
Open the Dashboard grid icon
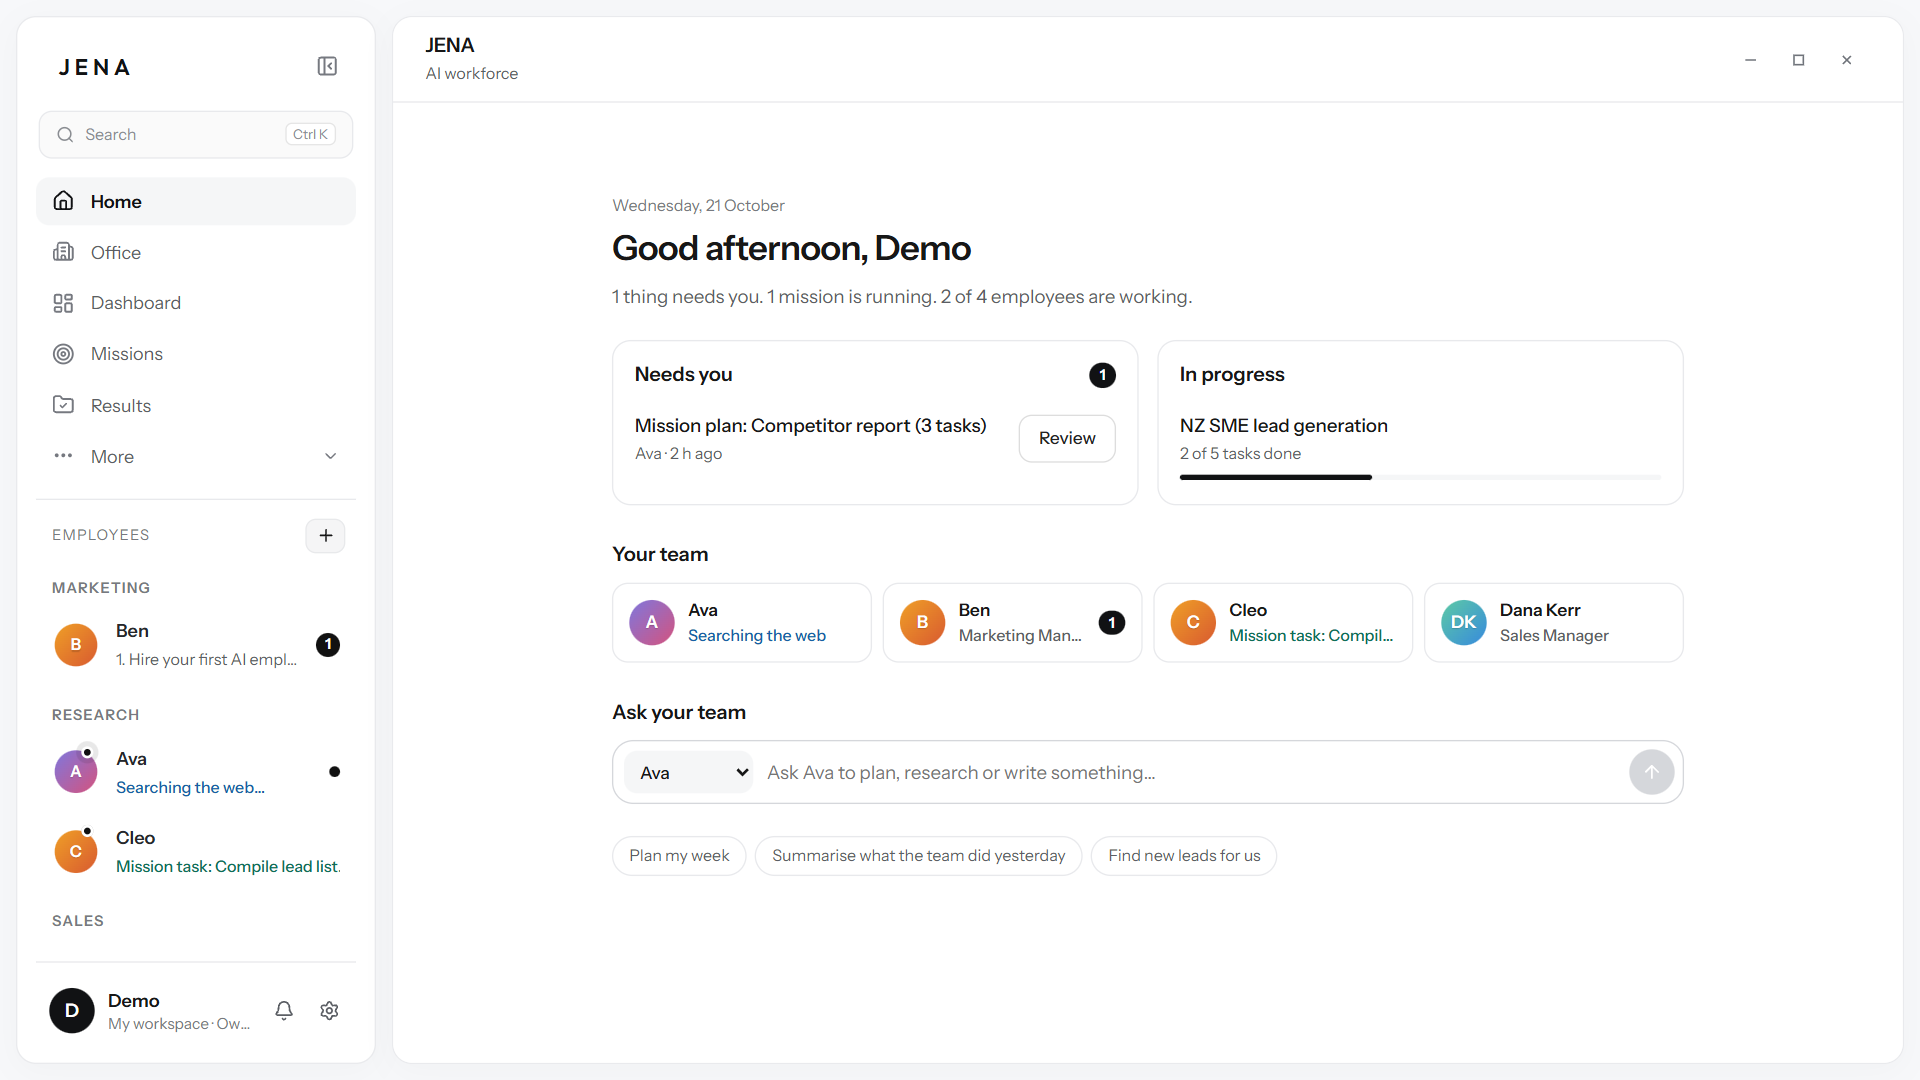(x=63, y=303)
